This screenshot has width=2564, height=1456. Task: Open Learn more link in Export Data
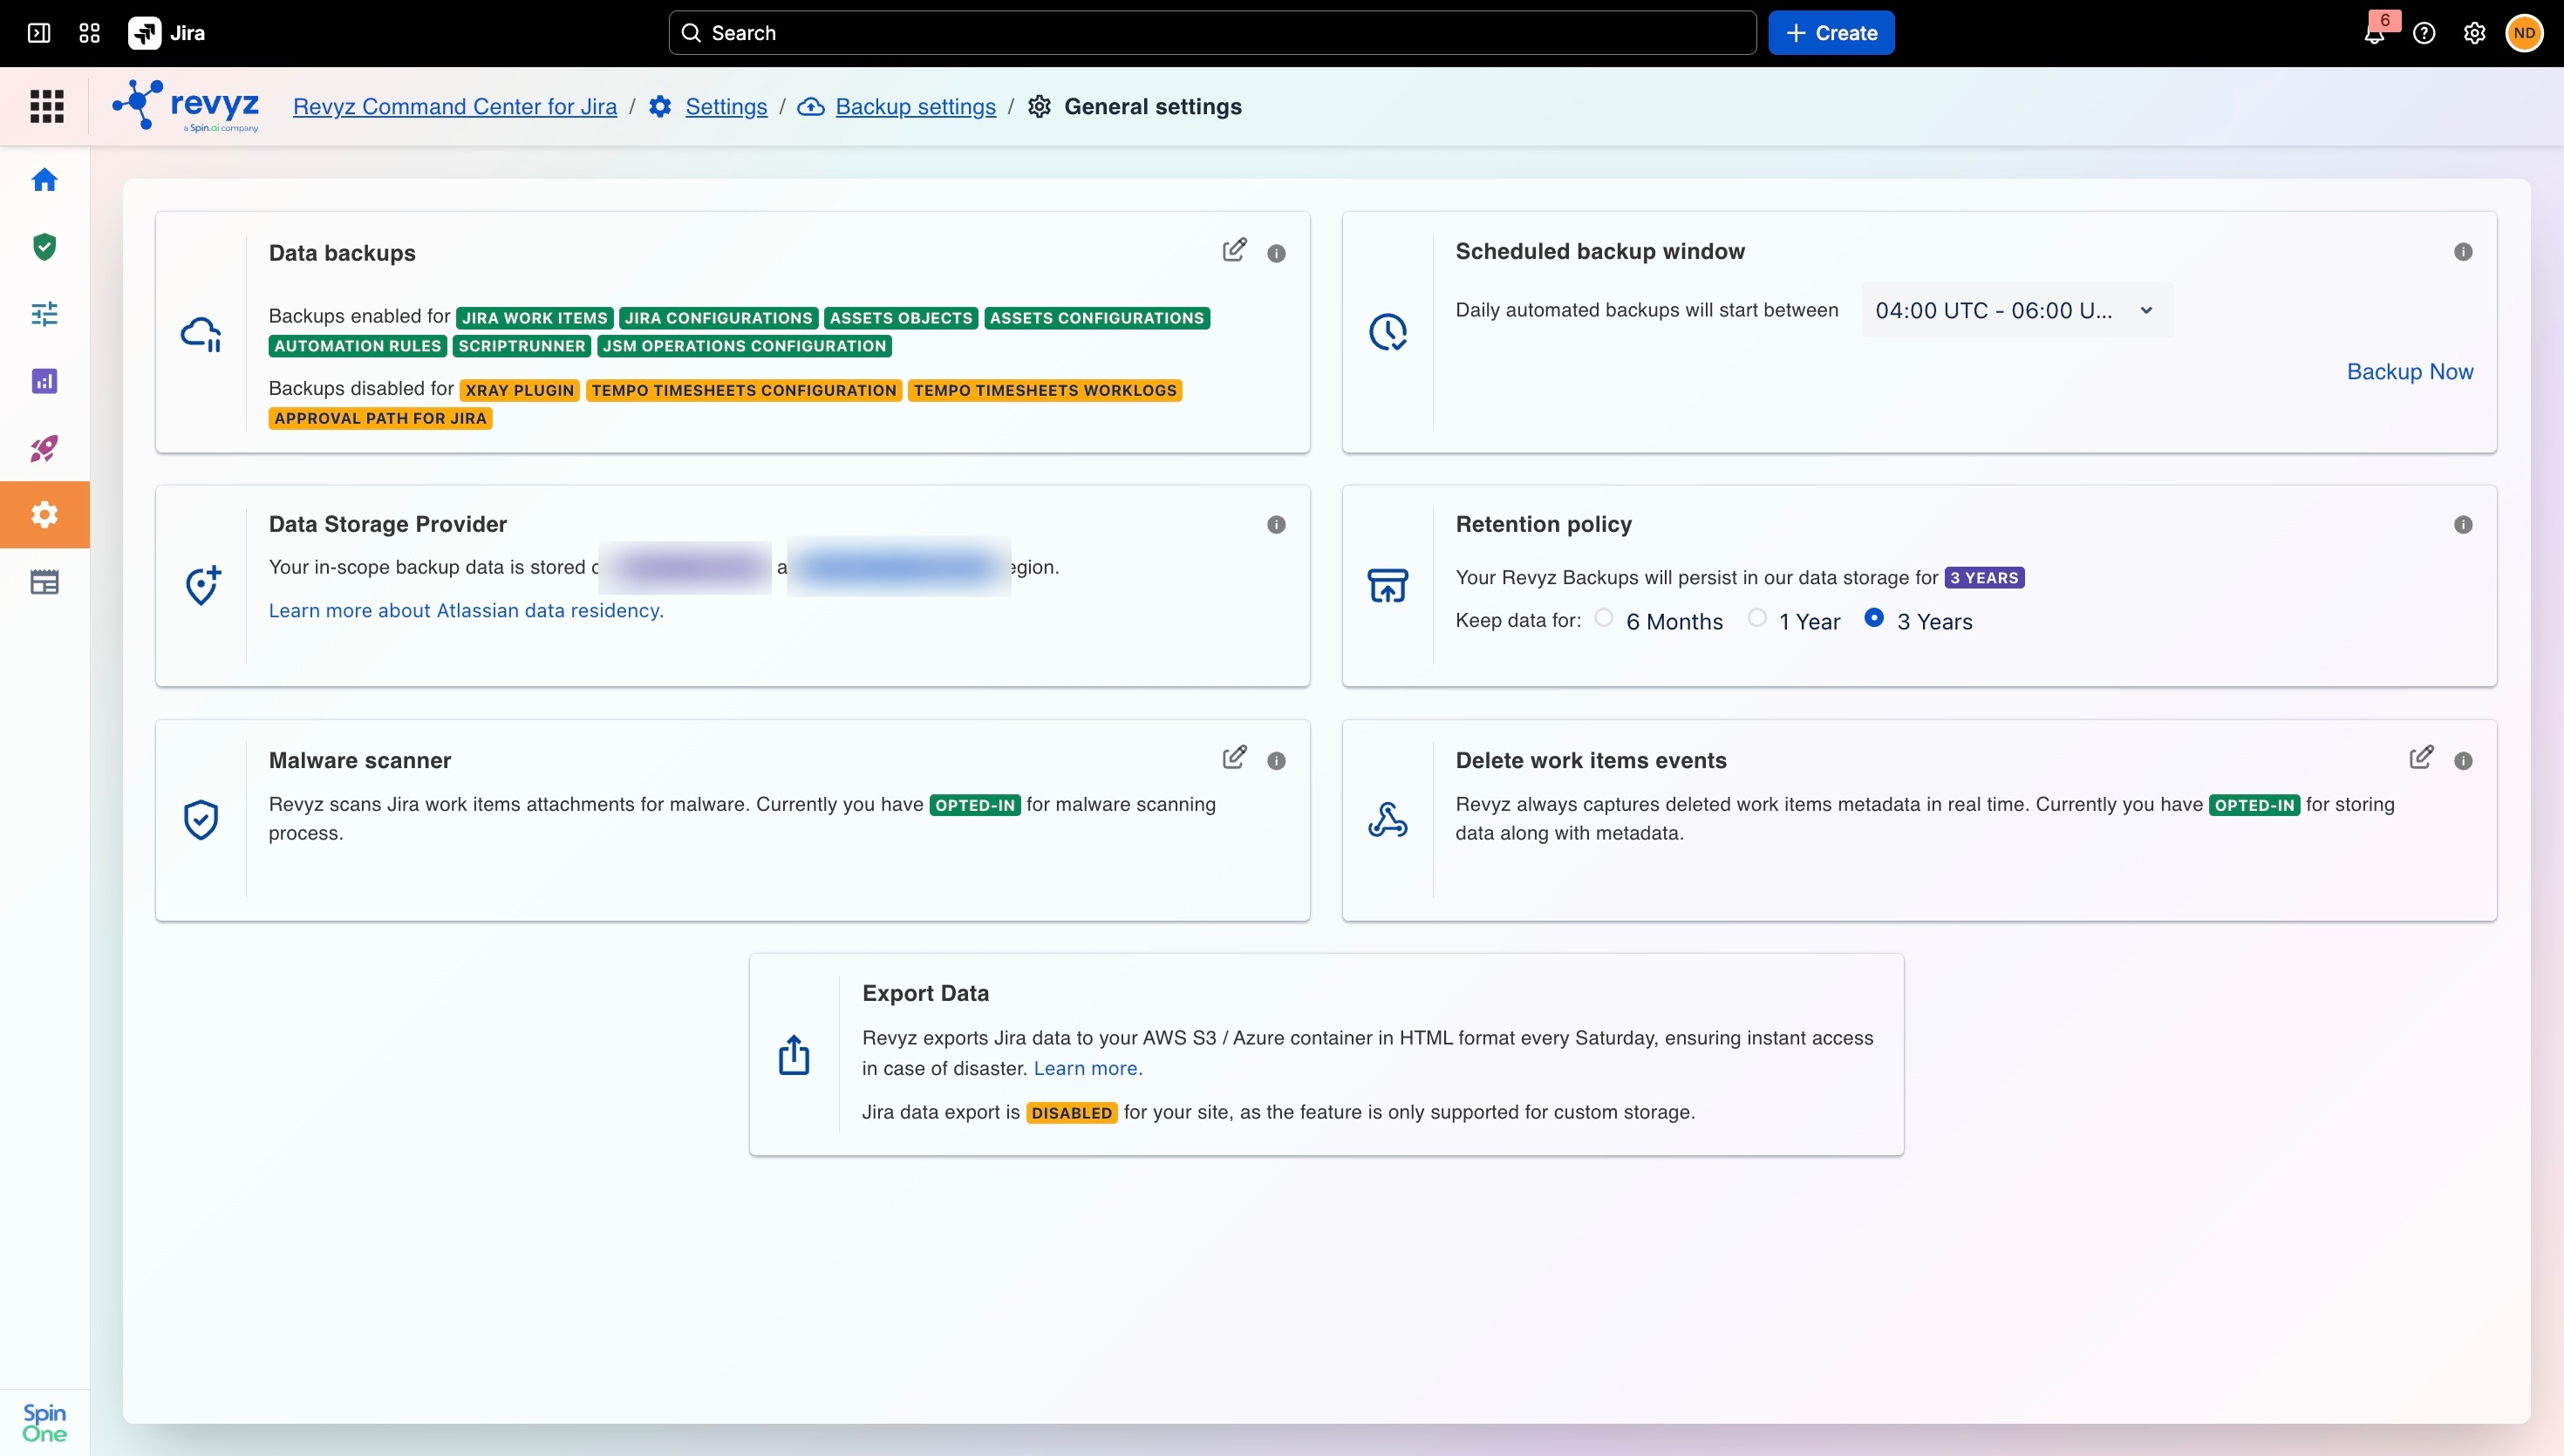pos(1088,1068)
